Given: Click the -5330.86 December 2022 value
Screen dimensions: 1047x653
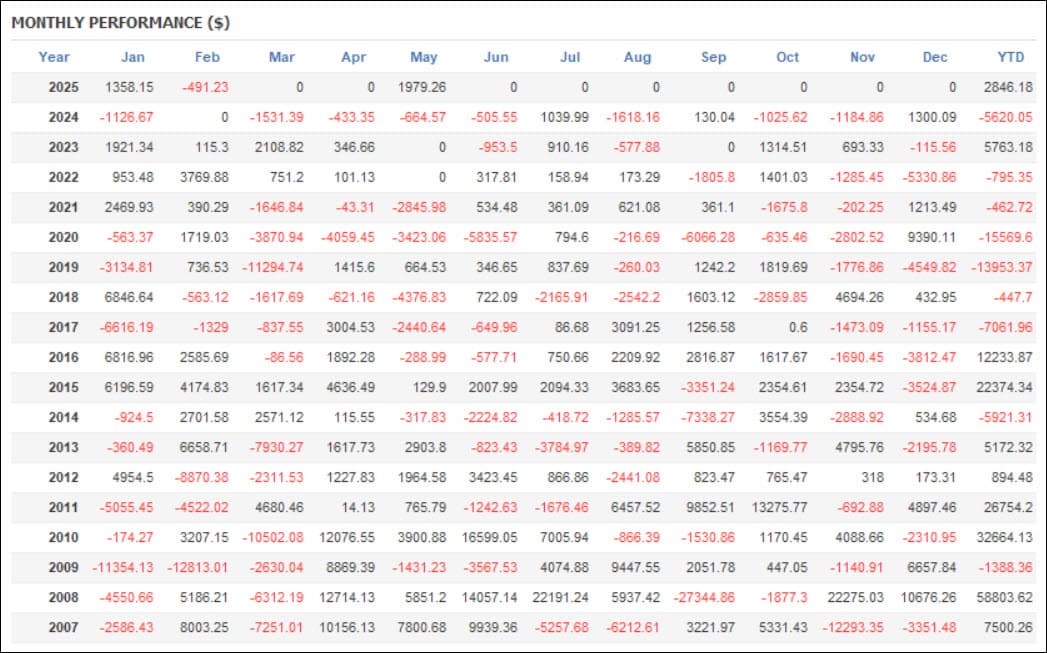Looking at the screenshot, I should point(929,178).
